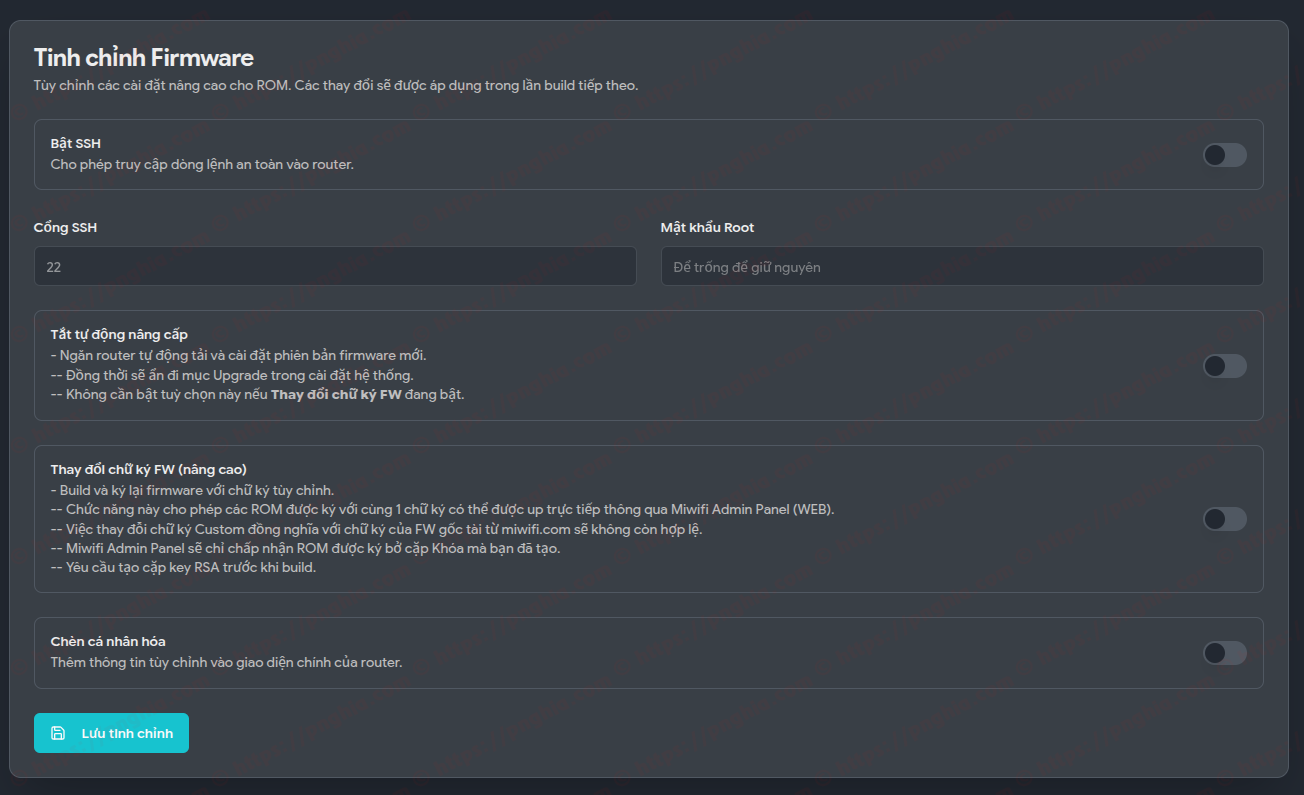Click the Chèn cá nhân hóa description text

[228, 661]
